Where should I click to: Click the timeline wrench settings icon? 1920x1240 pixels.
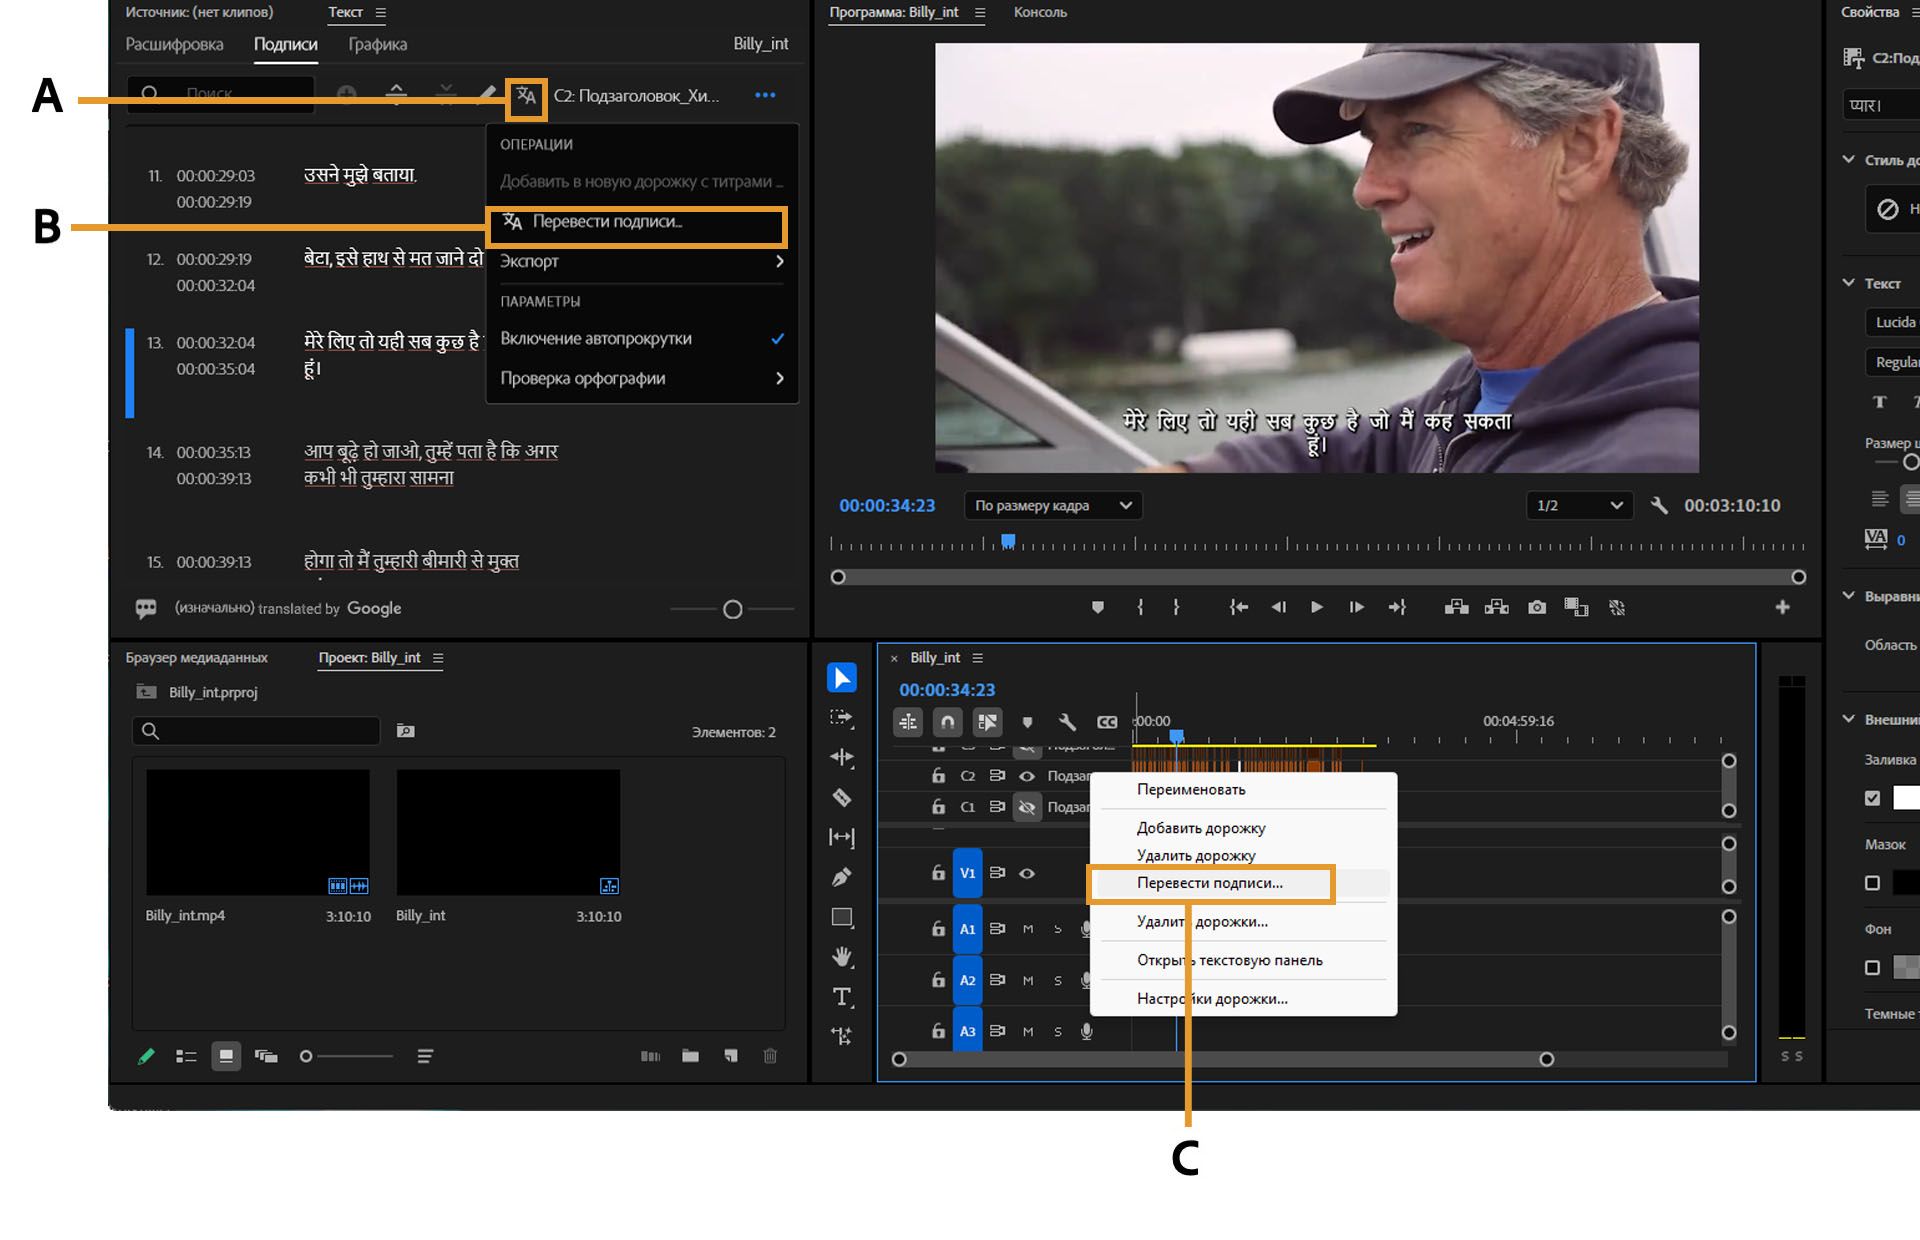[1067, 721]
